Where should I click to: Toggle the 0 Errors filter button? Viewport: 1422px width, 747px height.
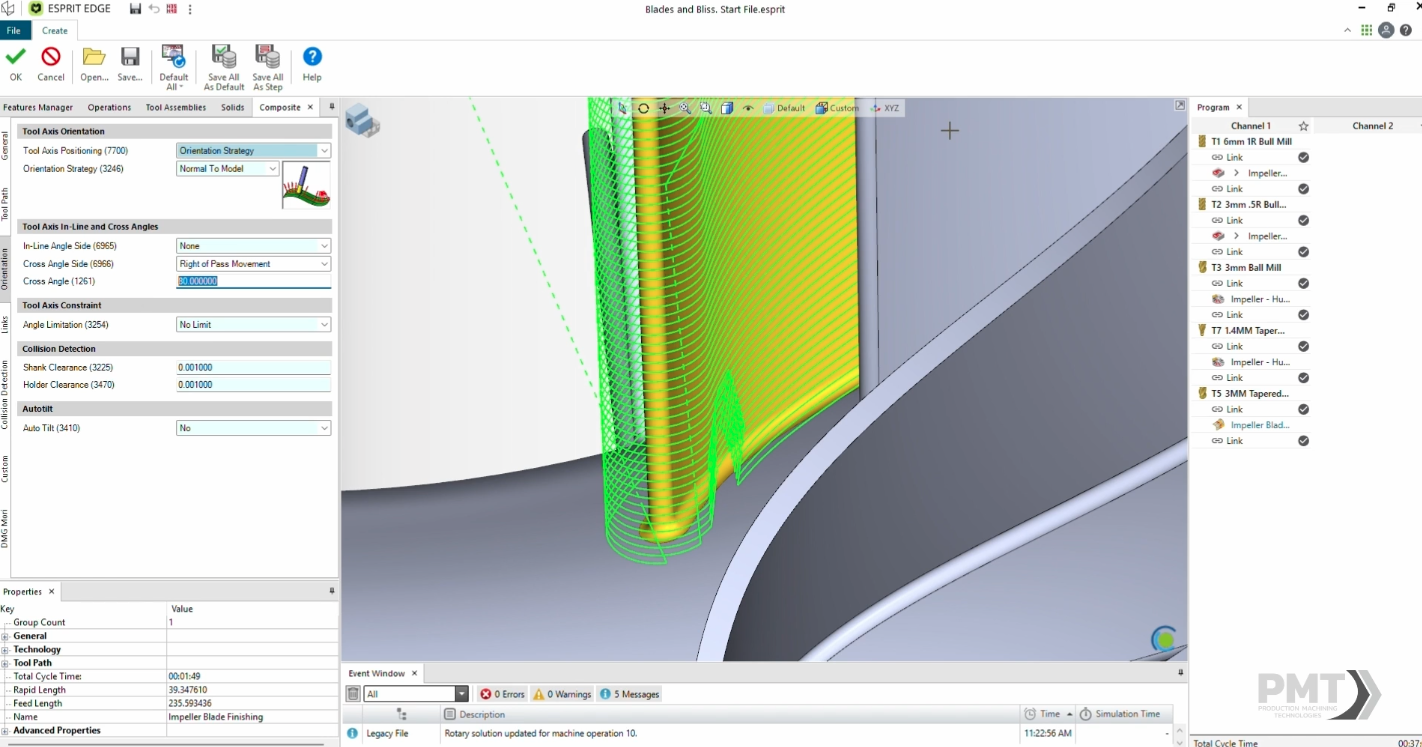pyautogui.click(x=501, y=694)
